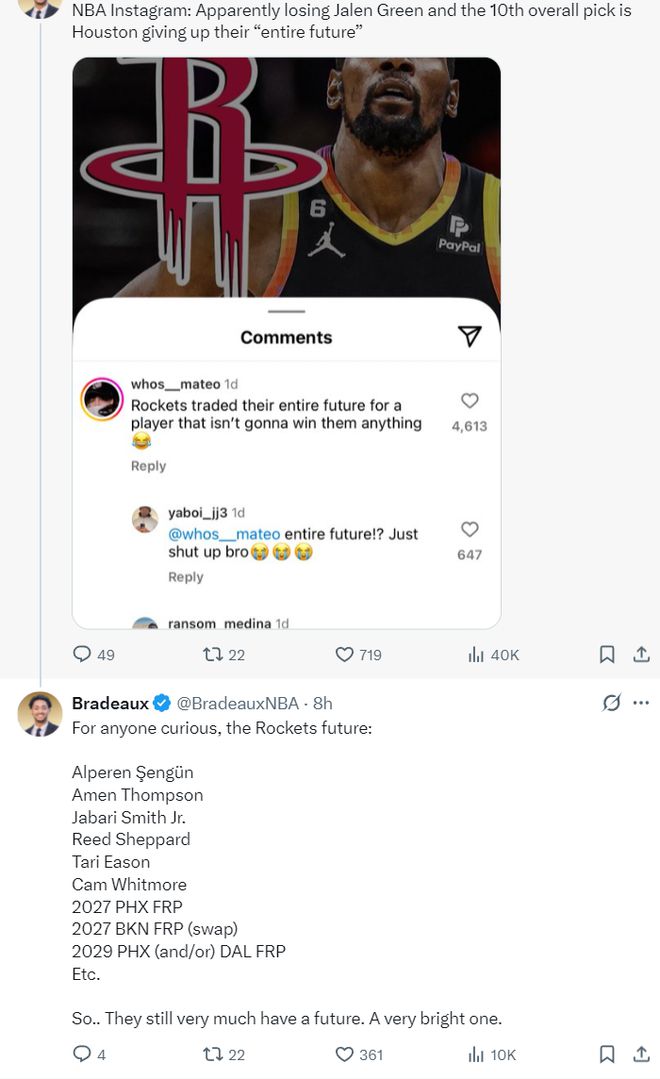
Task: View analytics of the 40K views tweet
Action: (477, 654)
